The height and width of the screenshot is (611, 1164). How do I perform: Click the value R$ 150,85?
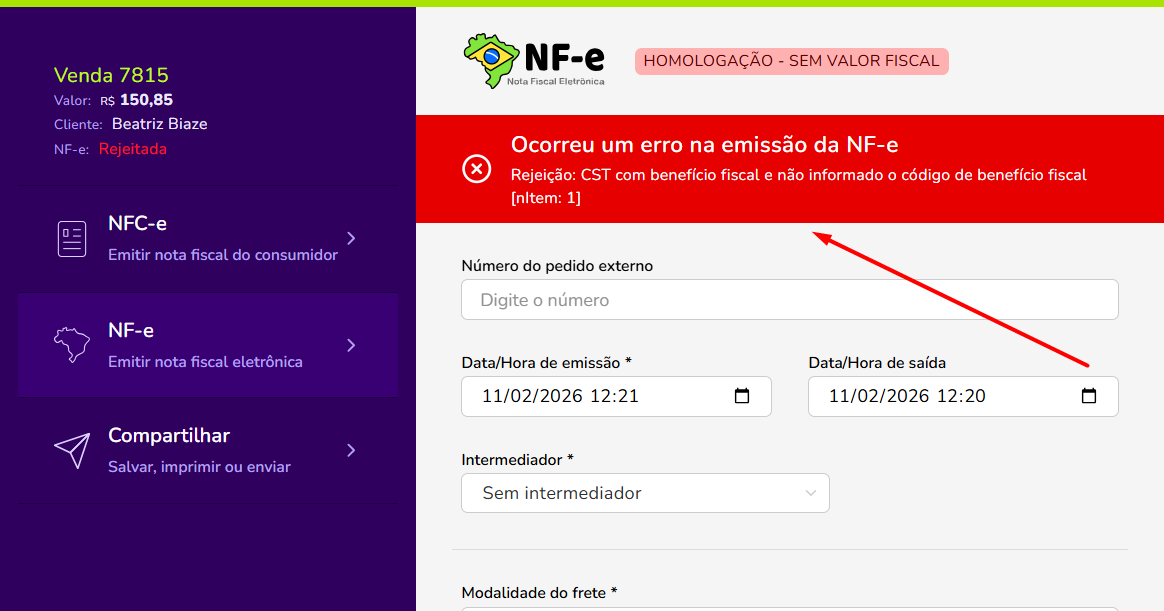click(137, 100)
